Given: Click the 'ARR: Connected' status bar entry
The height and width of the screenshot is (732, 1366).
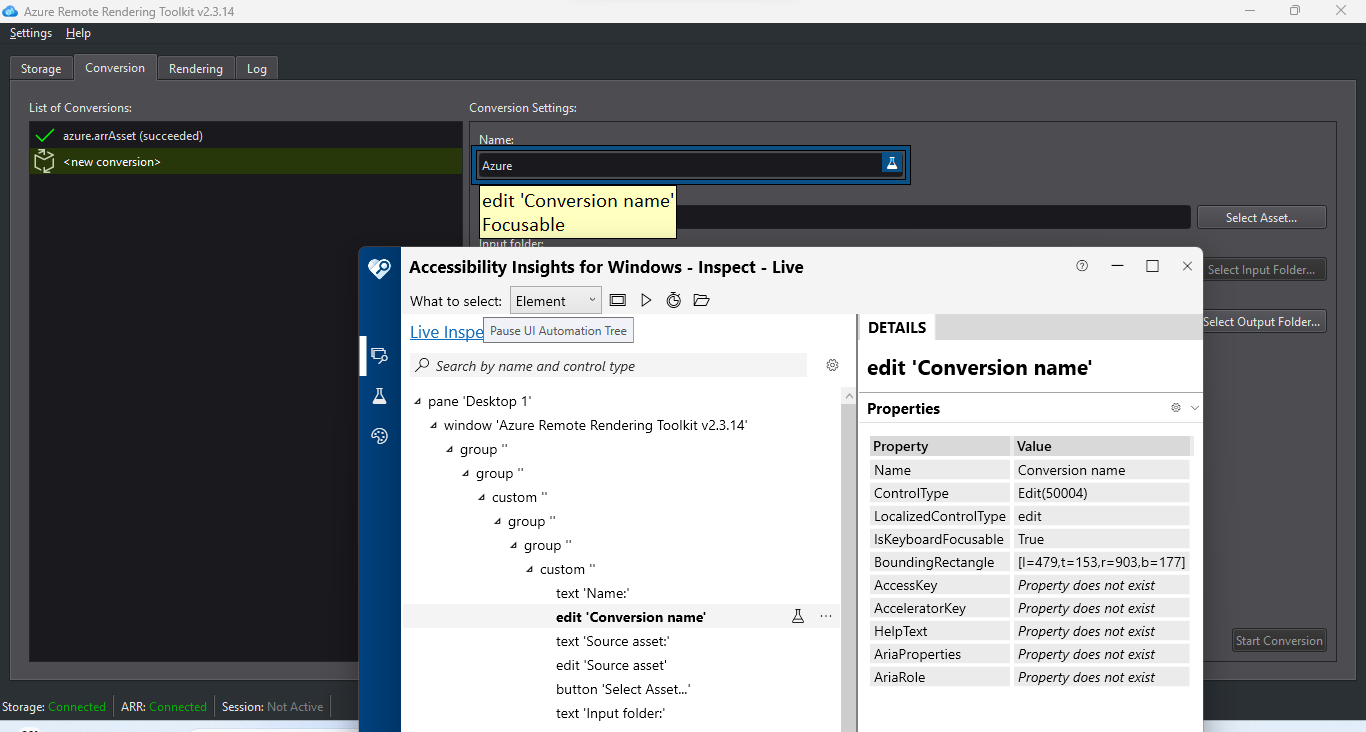Looking at the screenshot, I should (x=164, y=707).
